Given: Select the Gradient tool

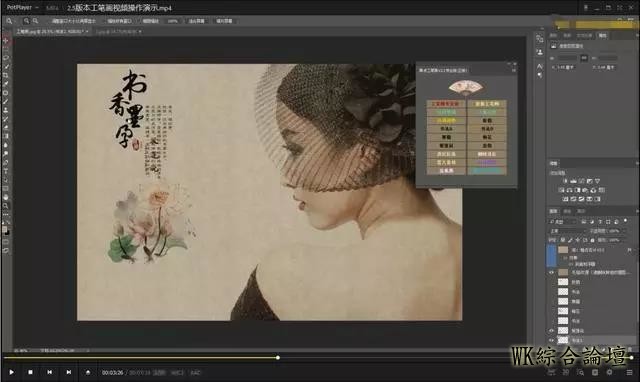Looking at the screenshot, I should coord(6,136).
